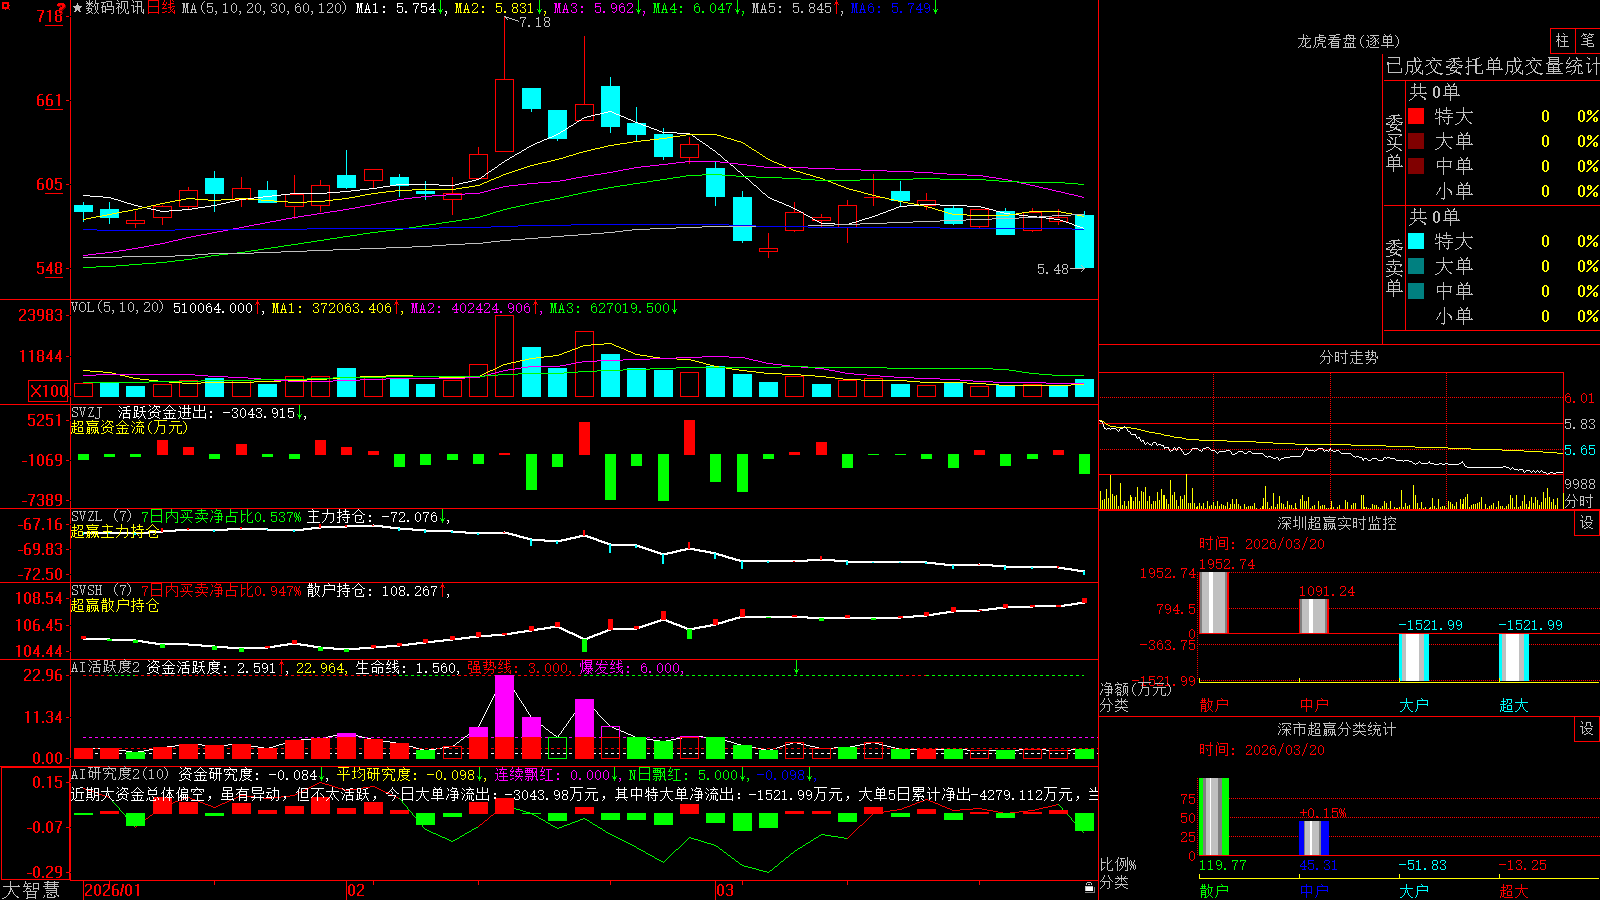This screenshot has height=900, width=1600.
Task: Click the 超赢资金流(万元) label
Action: pos(129,427)
